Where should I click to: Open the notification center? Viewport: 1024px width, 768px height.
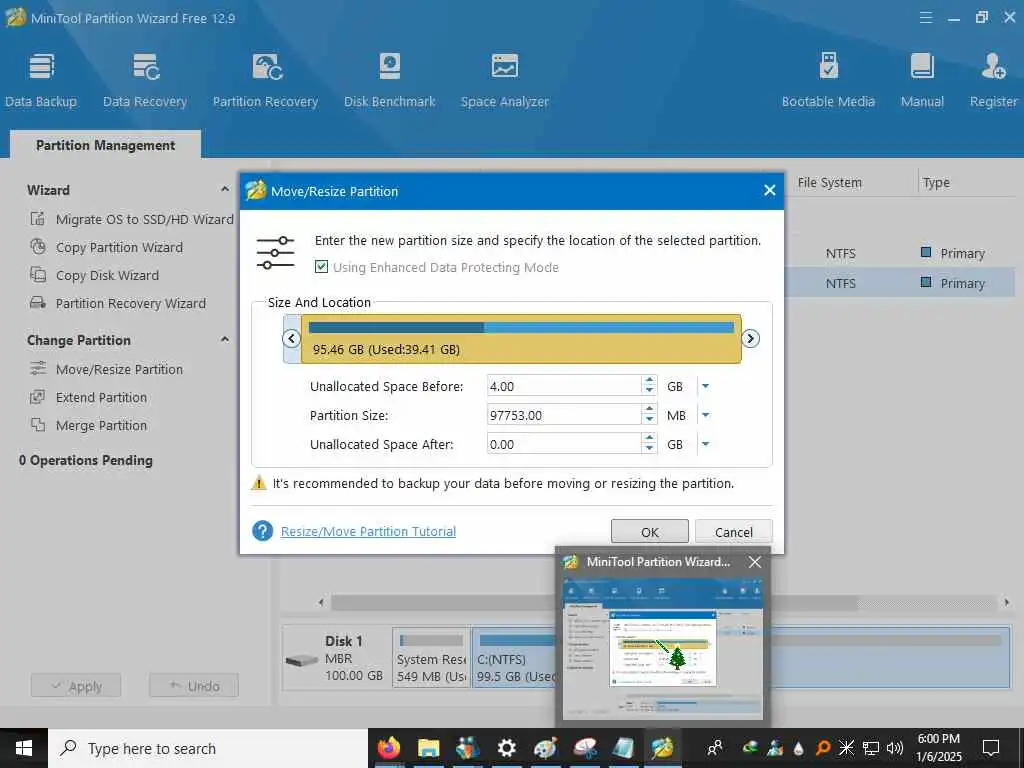click(x=991, y=748)
